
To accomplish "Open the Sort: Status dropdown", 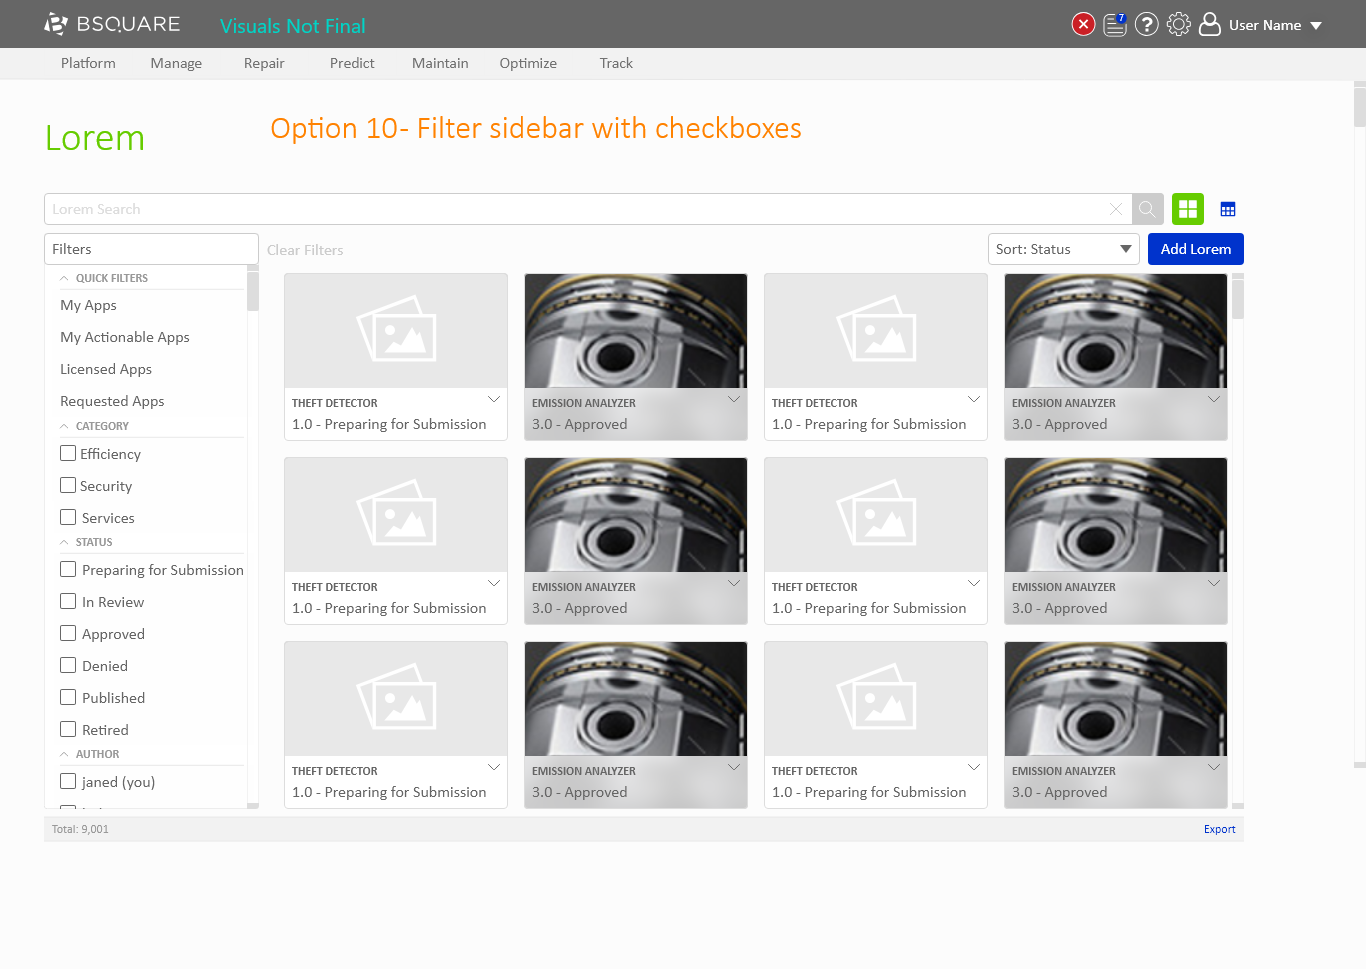I will click(1063, 249).
